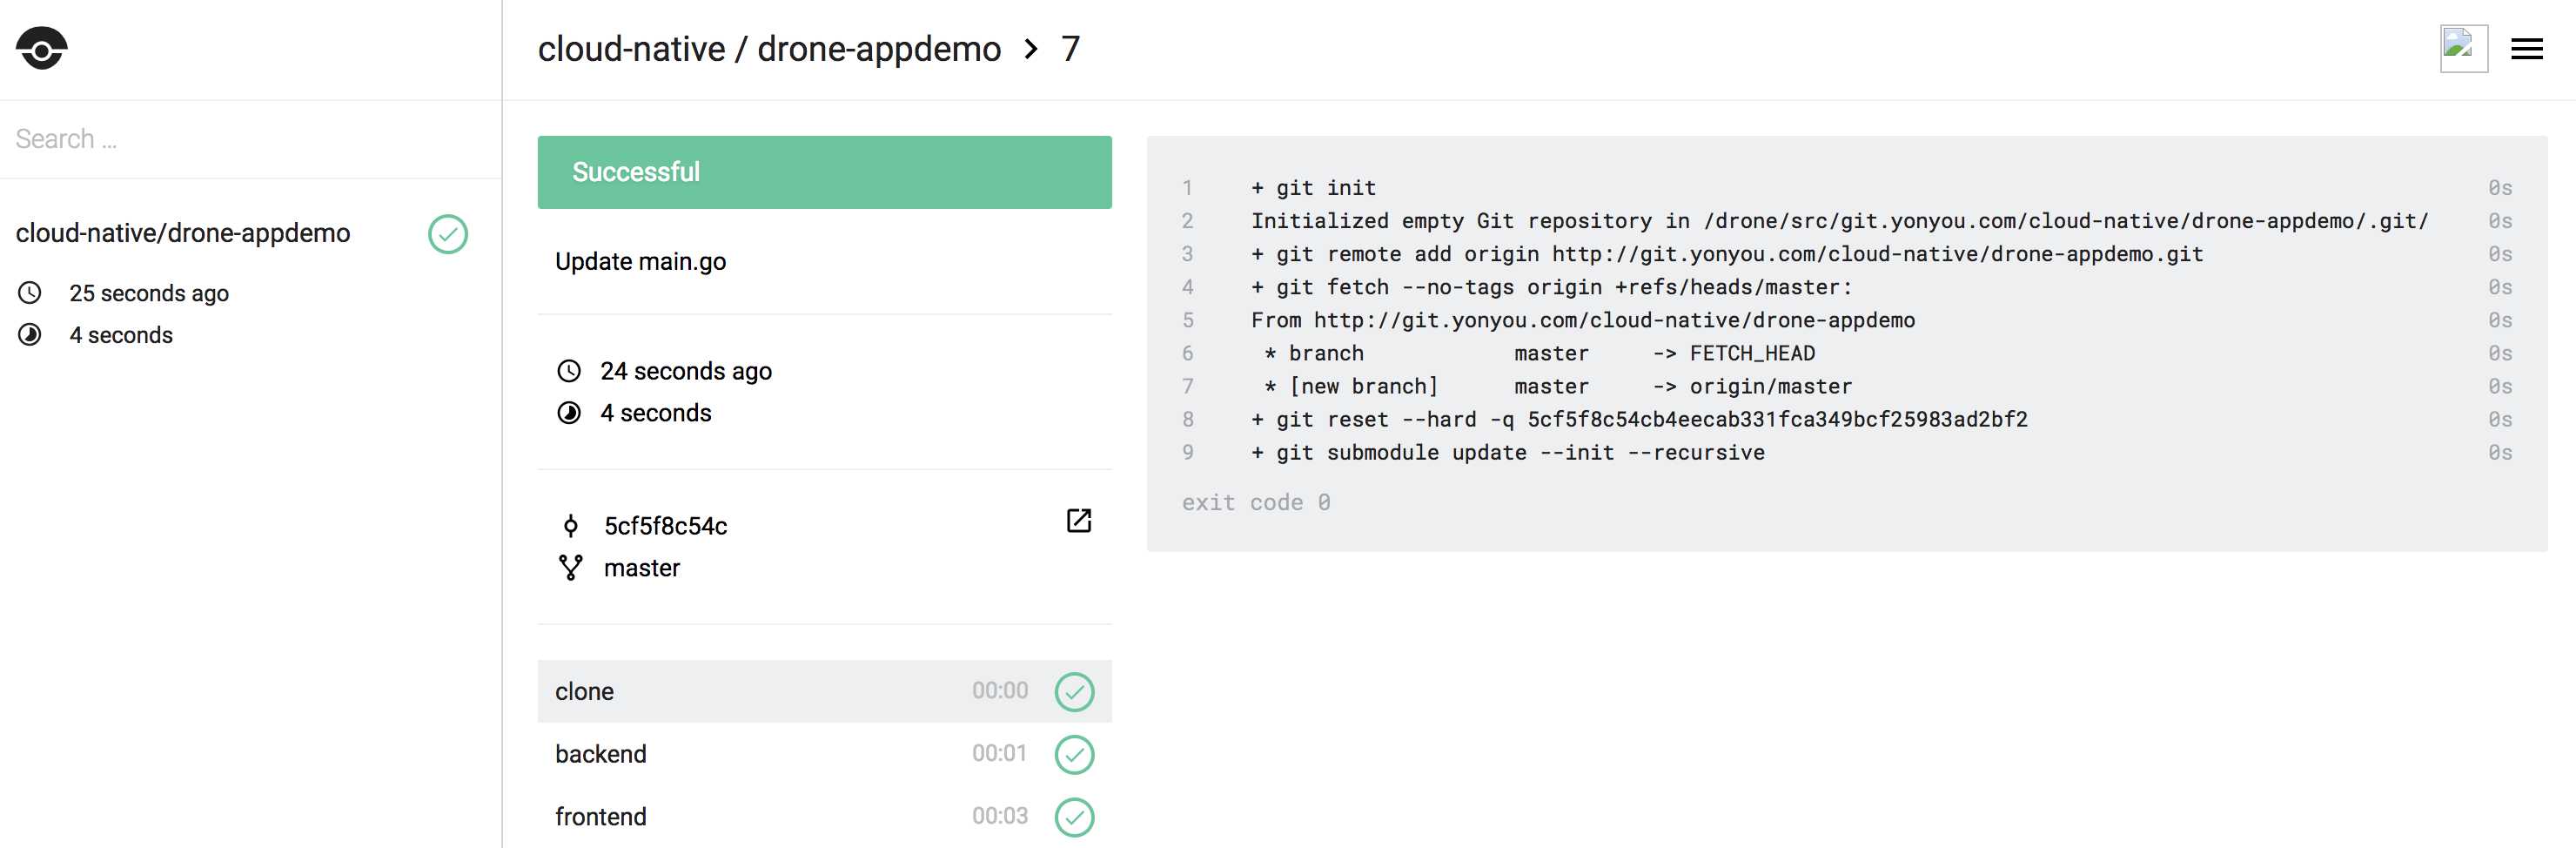Image resolution: width=2576 pixels, height=848 pixels.
Task: Select the backend step
Action: pos(824,754)
